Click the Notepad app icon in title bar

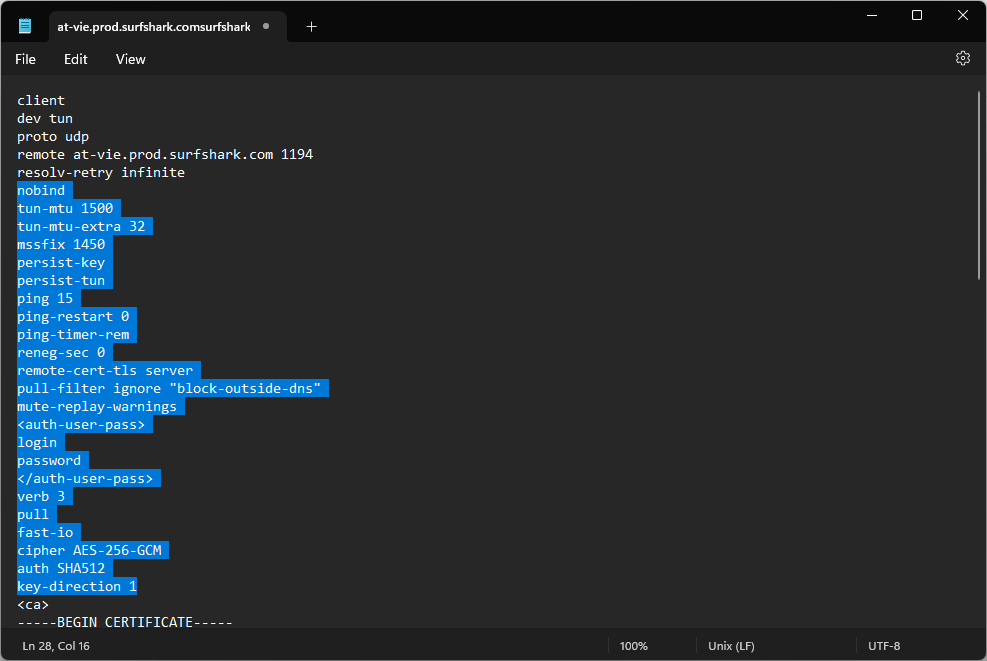[x=25, y=26]
